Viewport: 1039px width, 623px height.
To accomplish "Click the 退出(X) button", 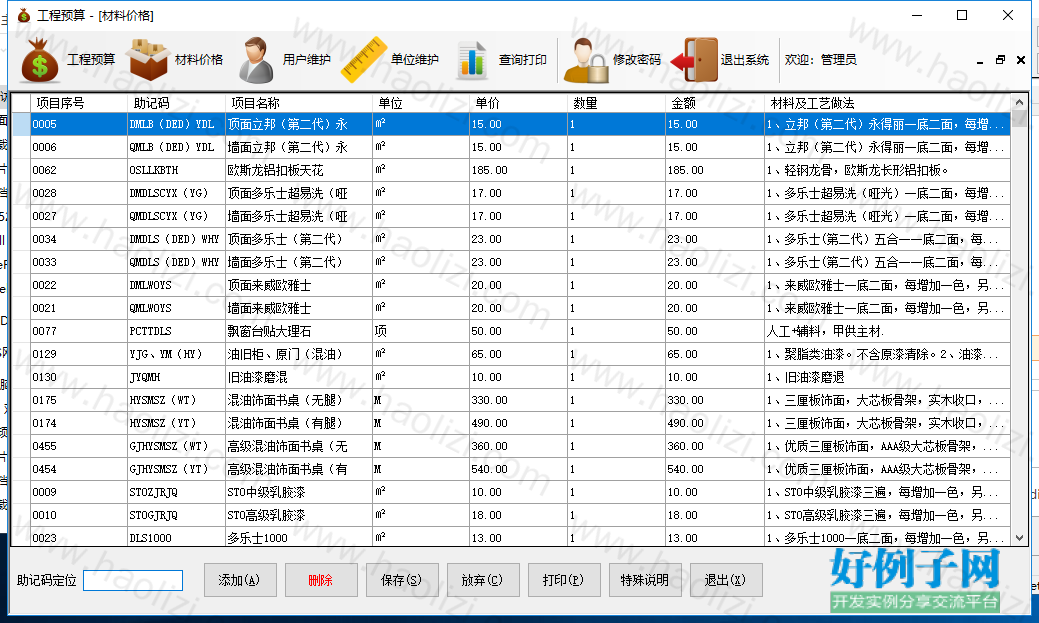I will 726,580.
